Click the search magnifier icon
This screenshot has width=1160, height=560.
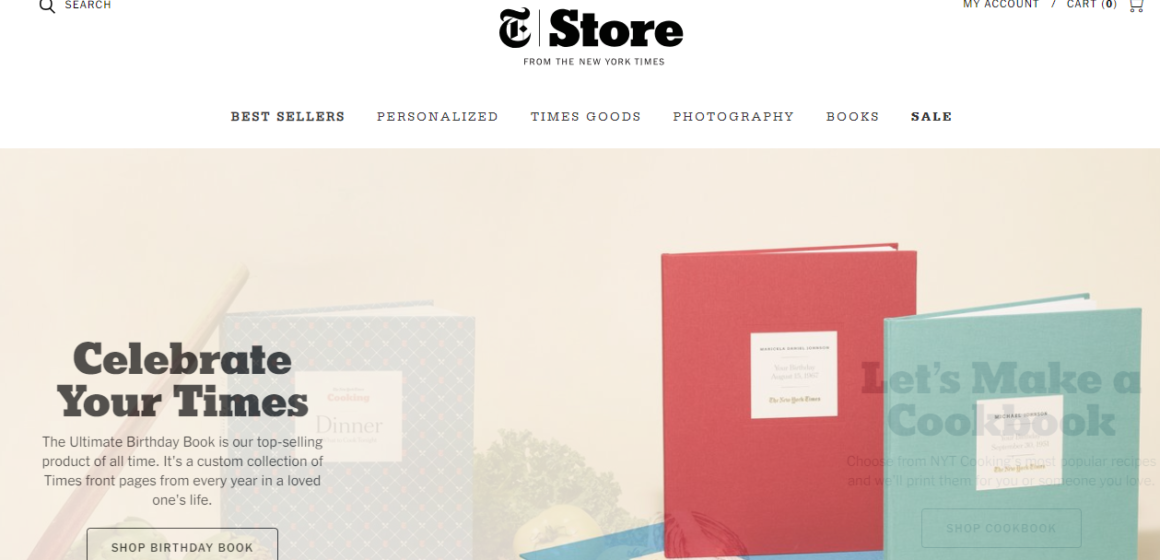pyautogui.click(x=47, y=6)
